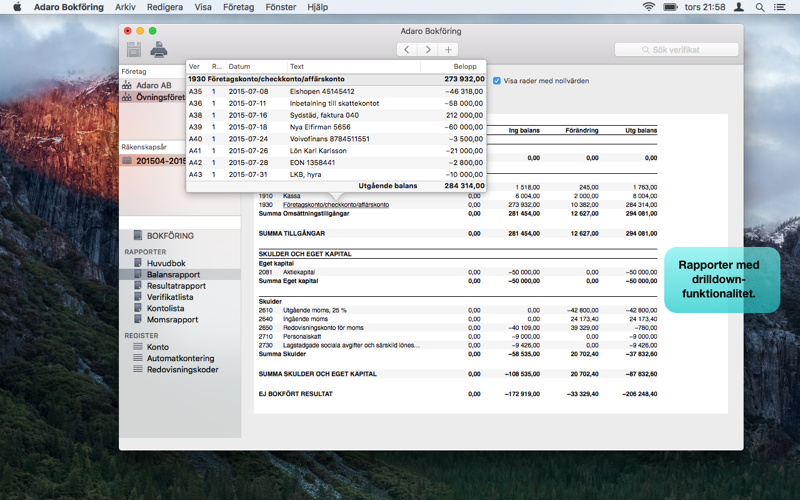The height and width of the screenshot is (500, 800).
Task: Open the Arkiv menu
Action: (x=125, y=7)
